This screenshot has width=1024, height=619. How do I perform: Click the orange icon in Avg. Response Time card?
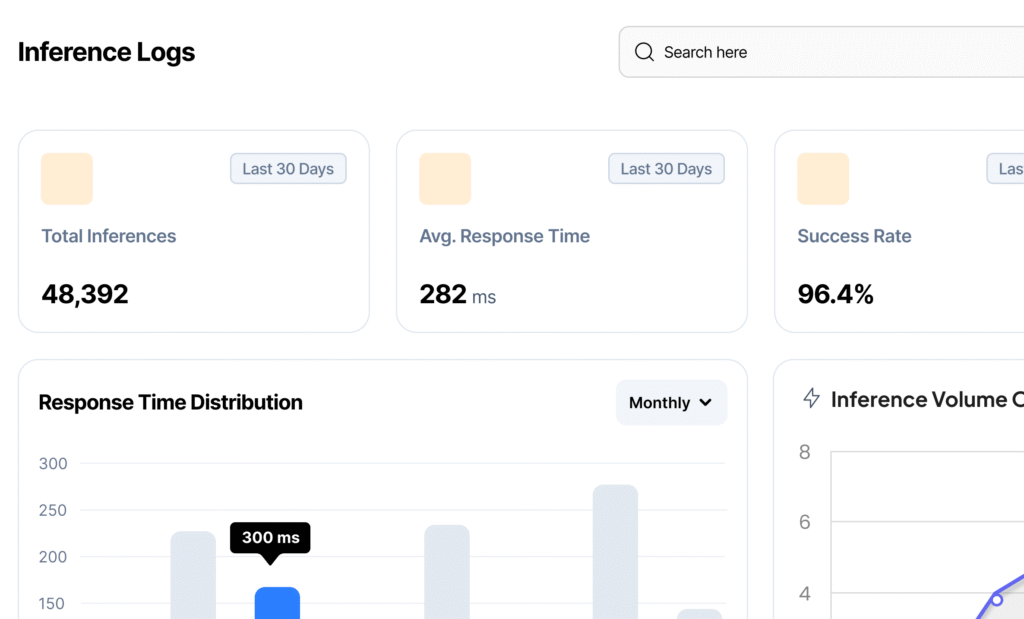pyautogui.click(x=445, y=179)
